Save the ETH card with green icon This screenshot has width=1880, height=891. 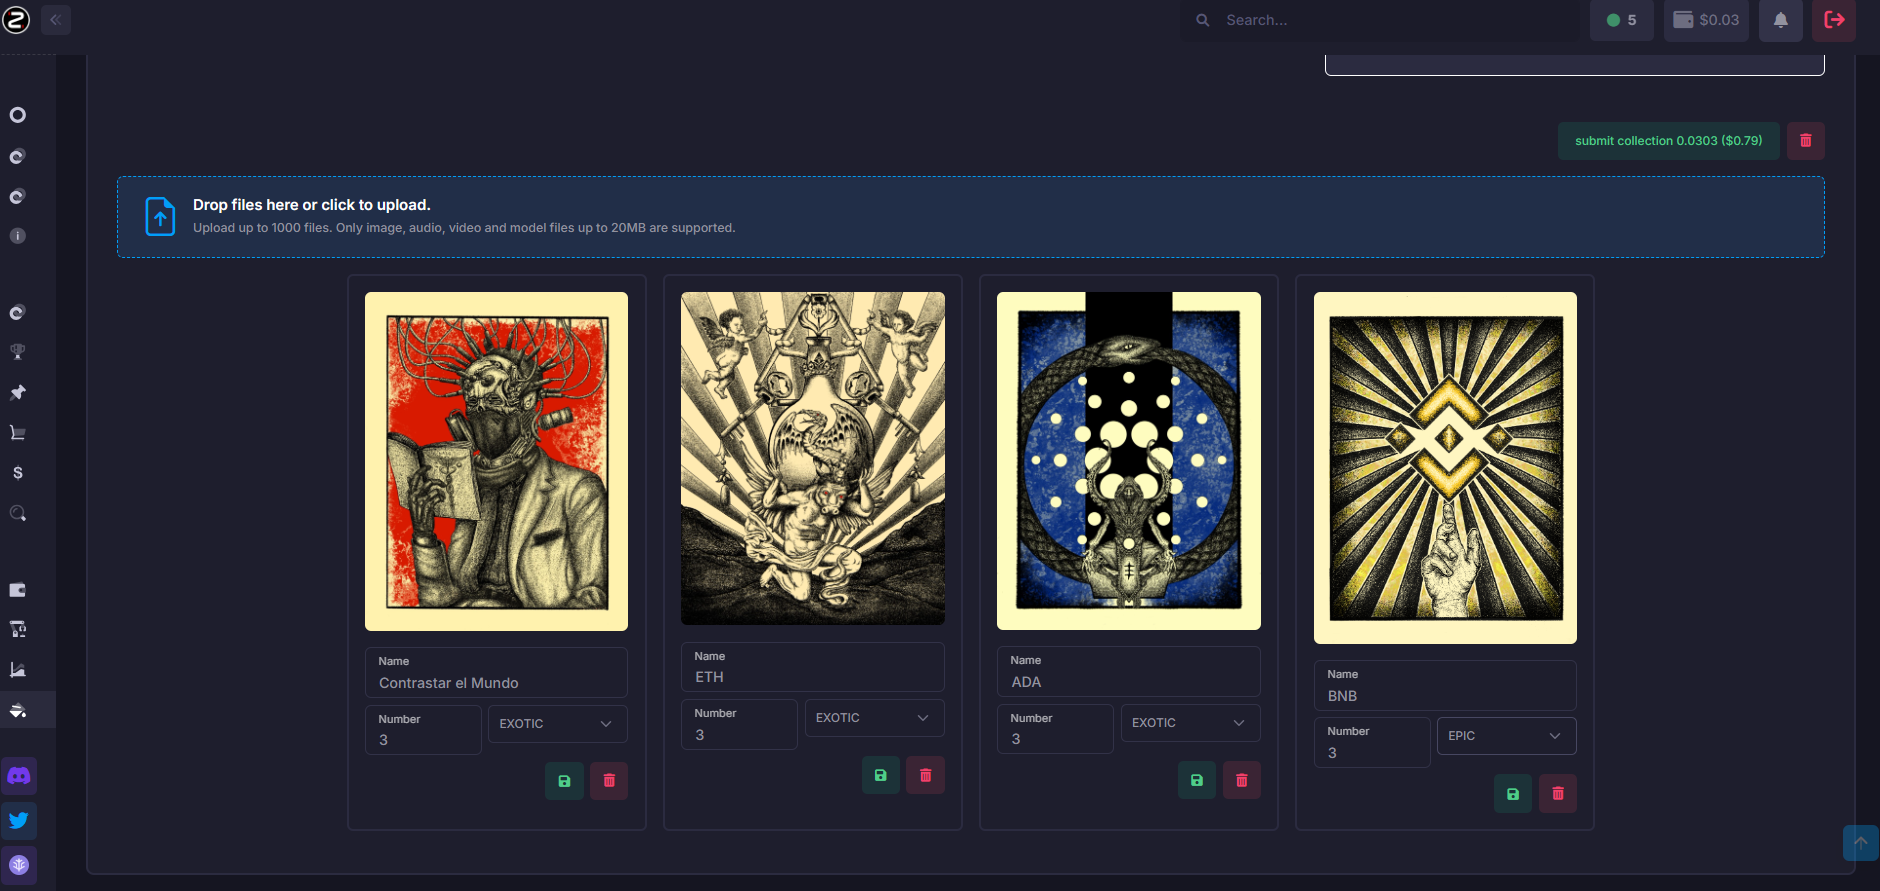[880, 775]
